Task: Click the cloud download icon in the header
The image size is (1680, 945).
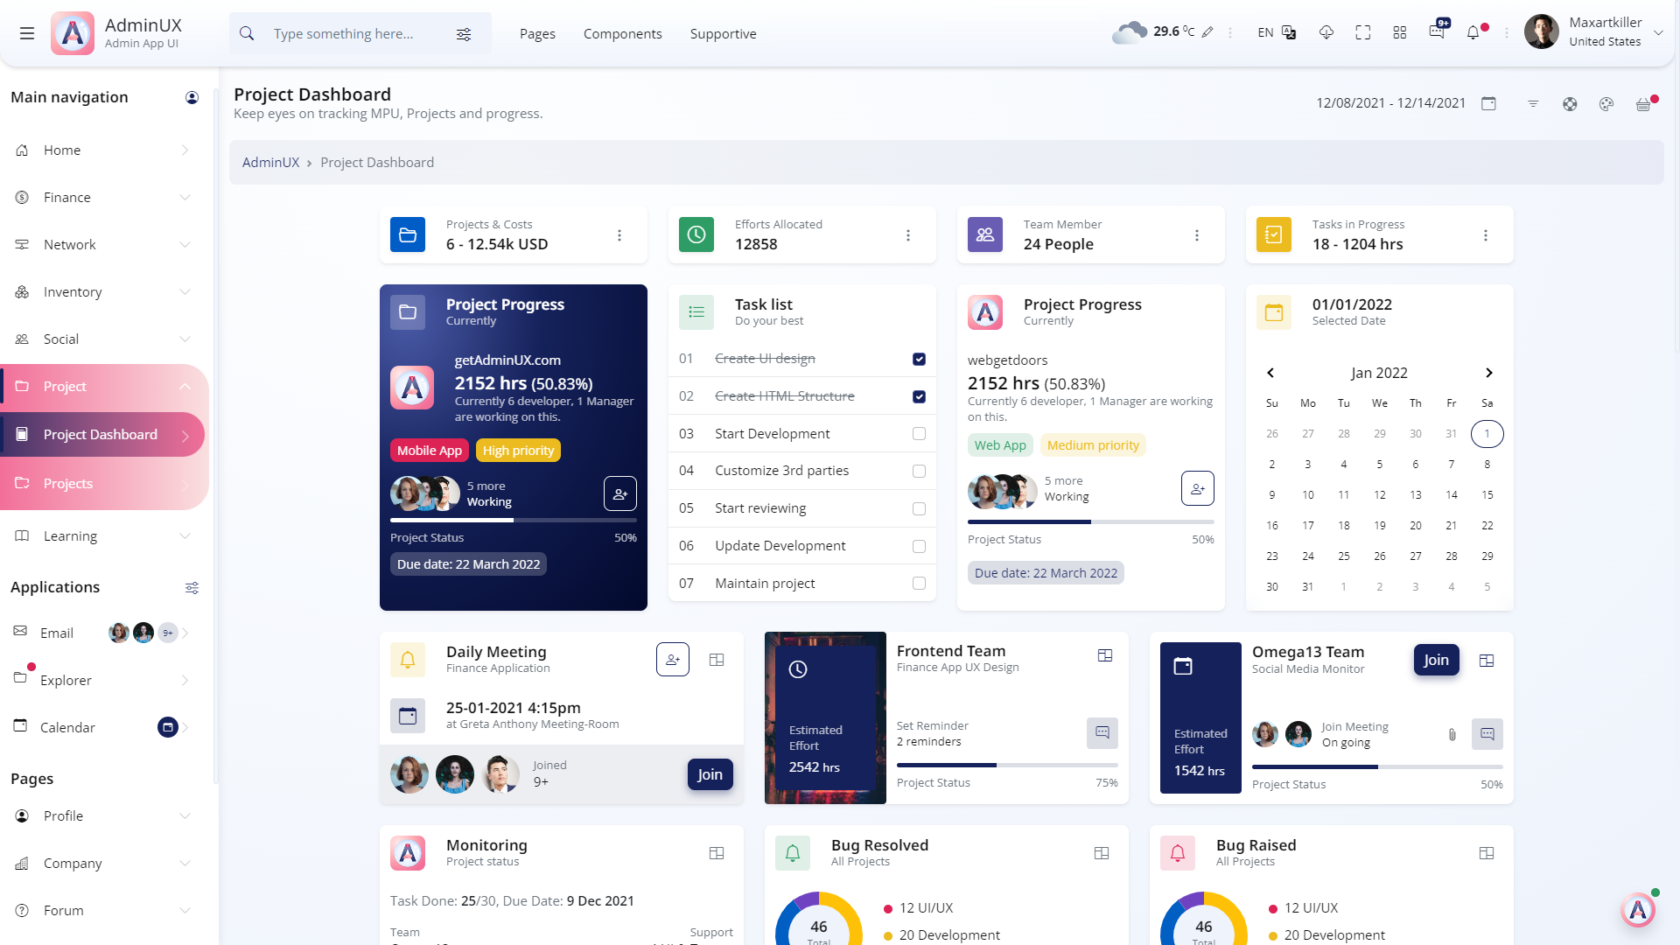Action: point(1326,32)
